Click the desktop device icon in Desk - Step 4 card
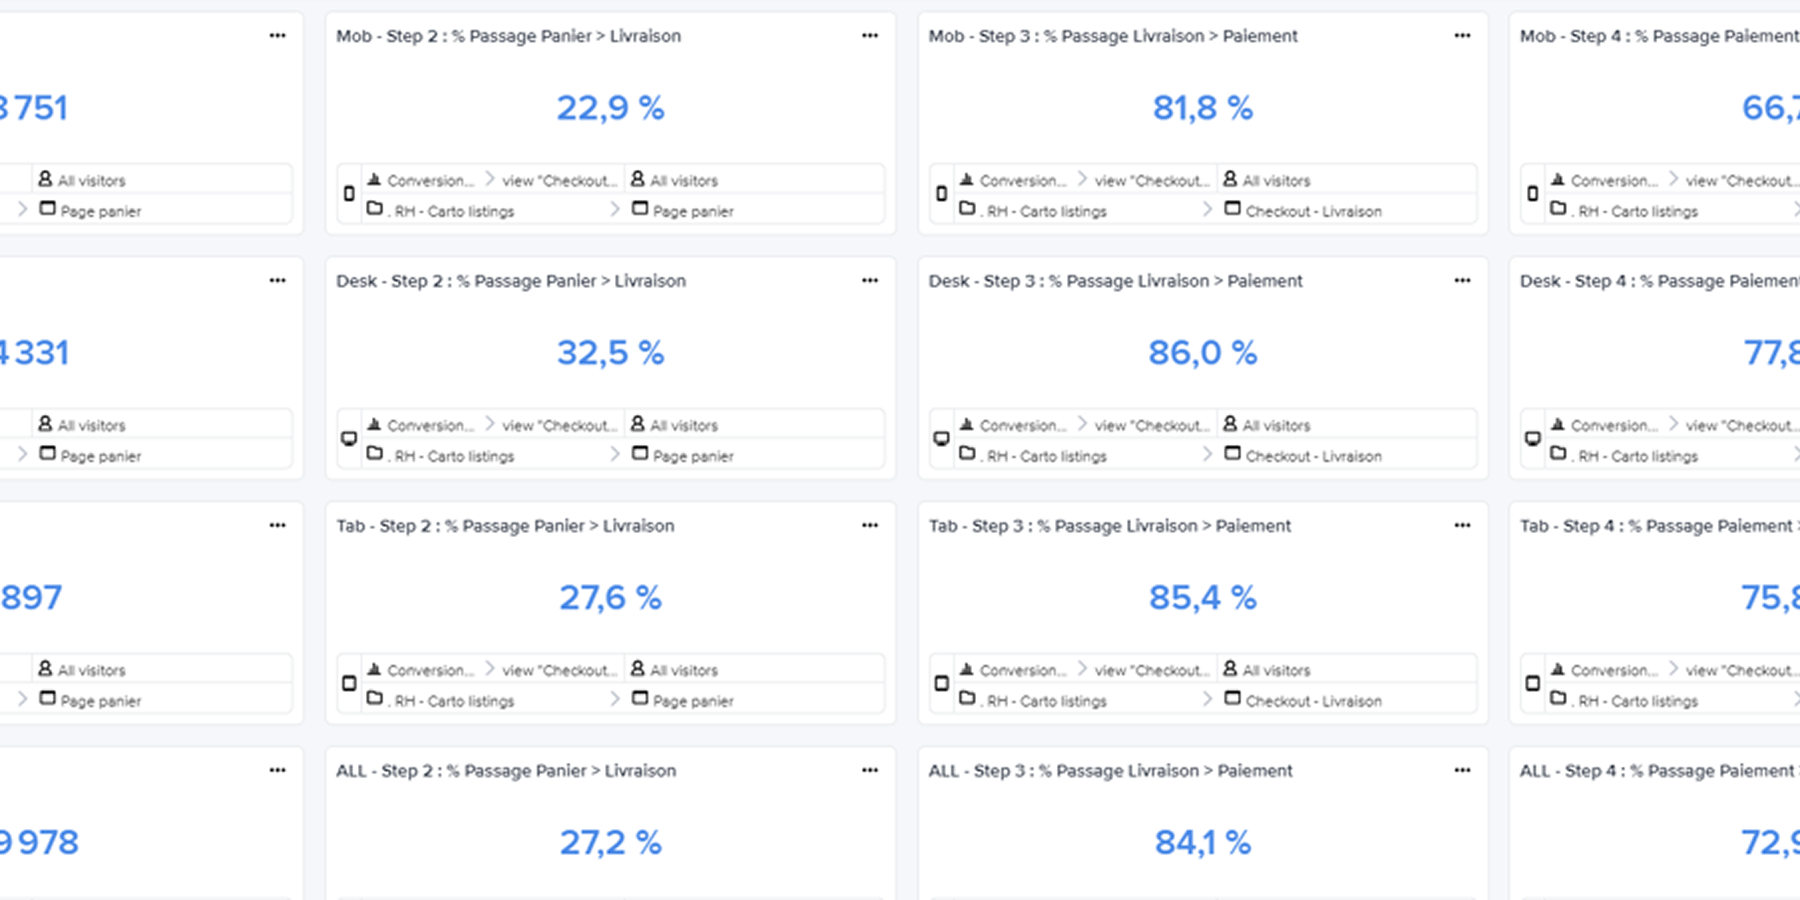Image resolution: width=1800 pixels, height=900 pixels. [x=1533, y=439]
